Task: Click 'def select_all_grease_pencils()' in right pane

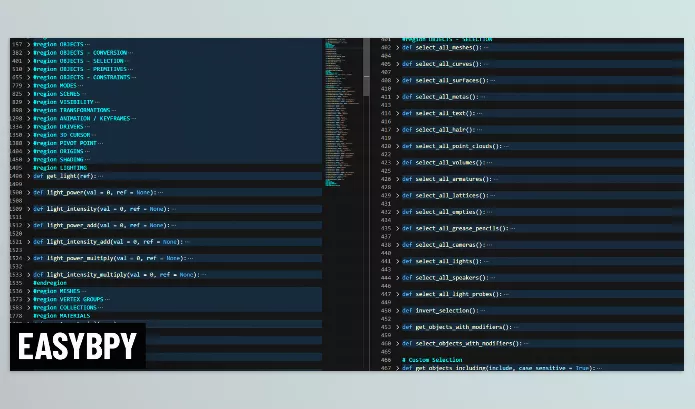Action: (x=455, y=228)
